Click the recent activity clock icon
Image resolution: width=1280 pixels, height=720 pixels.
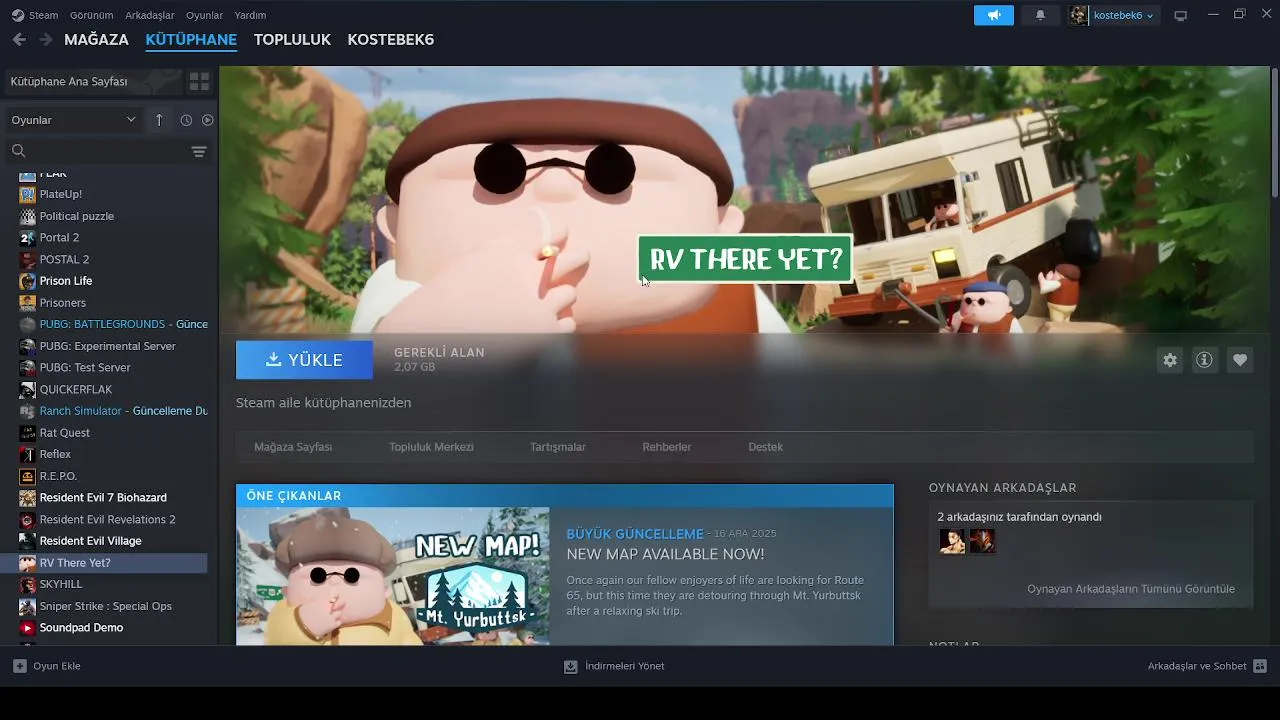click(186, 120)
